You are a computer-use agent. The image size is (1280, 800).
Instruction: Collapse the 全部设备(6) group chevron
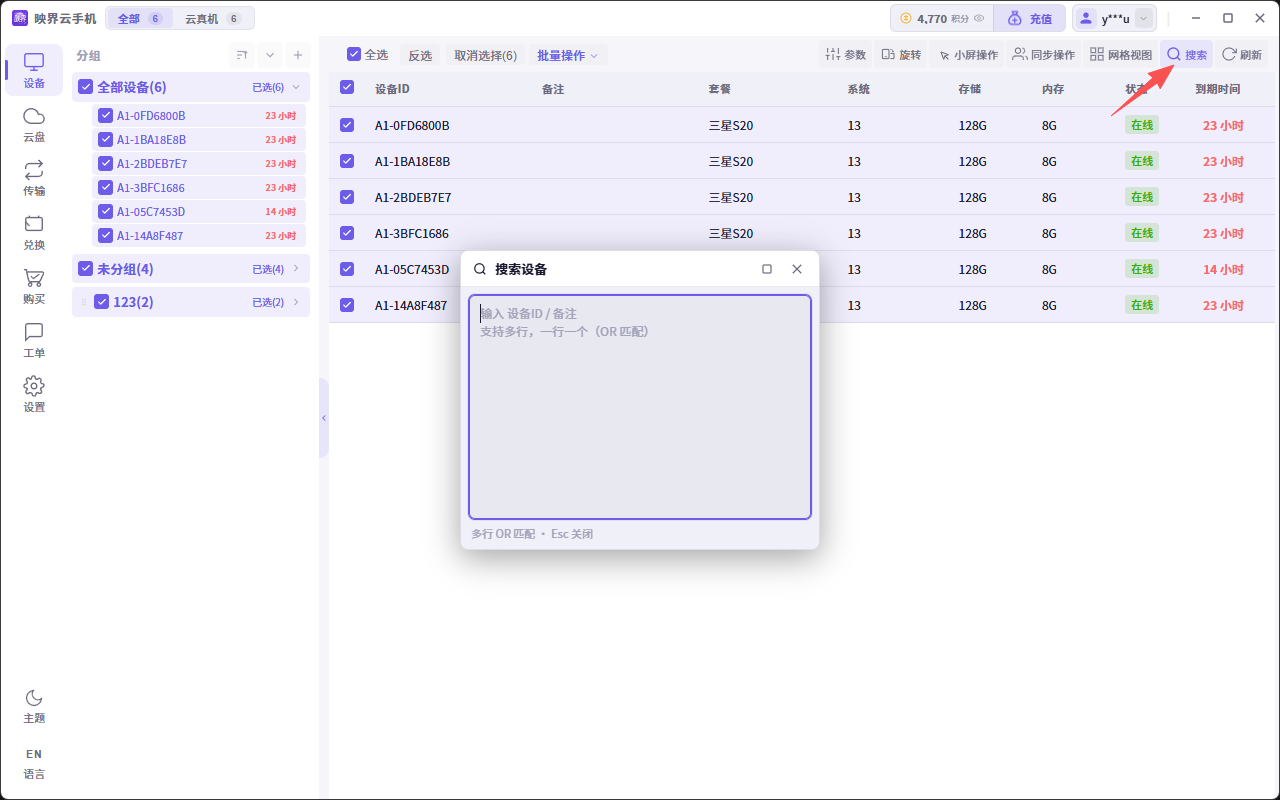296,87
